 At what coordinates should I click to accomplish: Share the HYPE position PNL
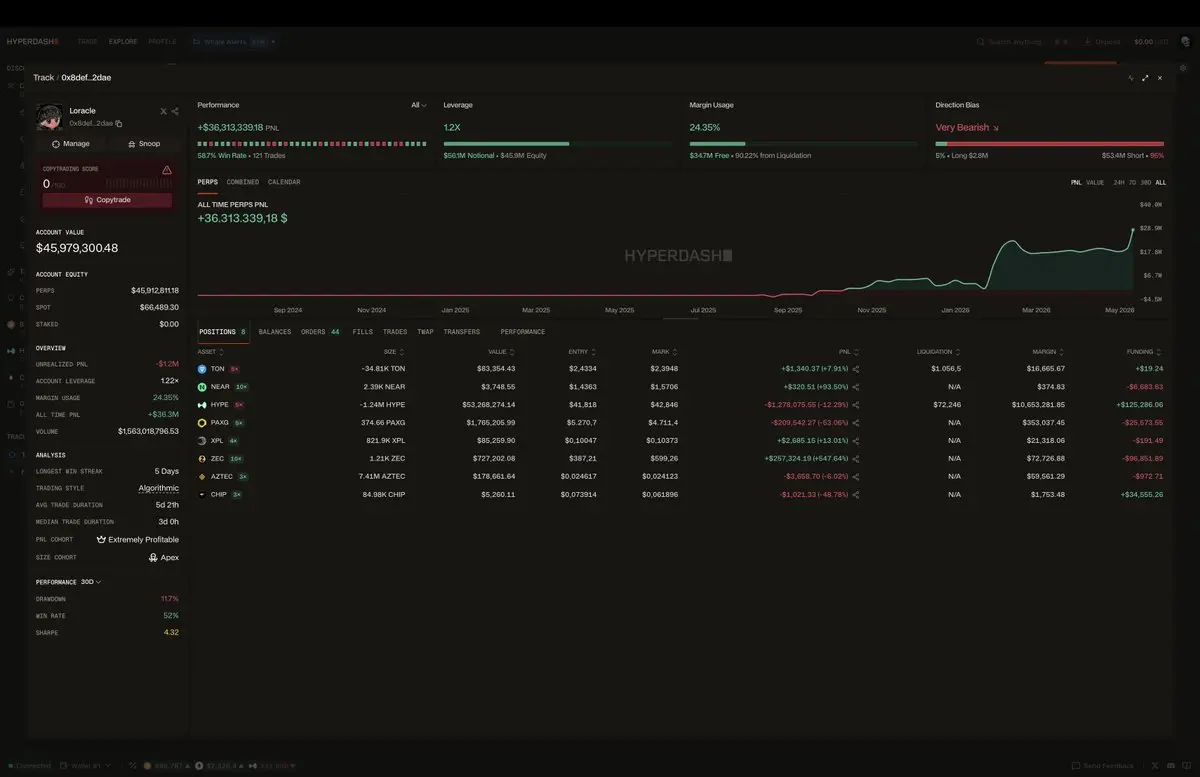point(856,405)
